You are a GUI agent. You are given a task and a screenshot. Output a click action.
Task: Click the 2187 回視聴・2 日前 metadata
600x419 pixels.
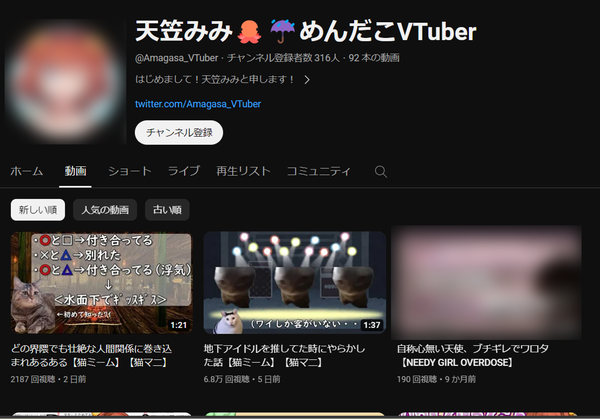click(x=48, y=379)
